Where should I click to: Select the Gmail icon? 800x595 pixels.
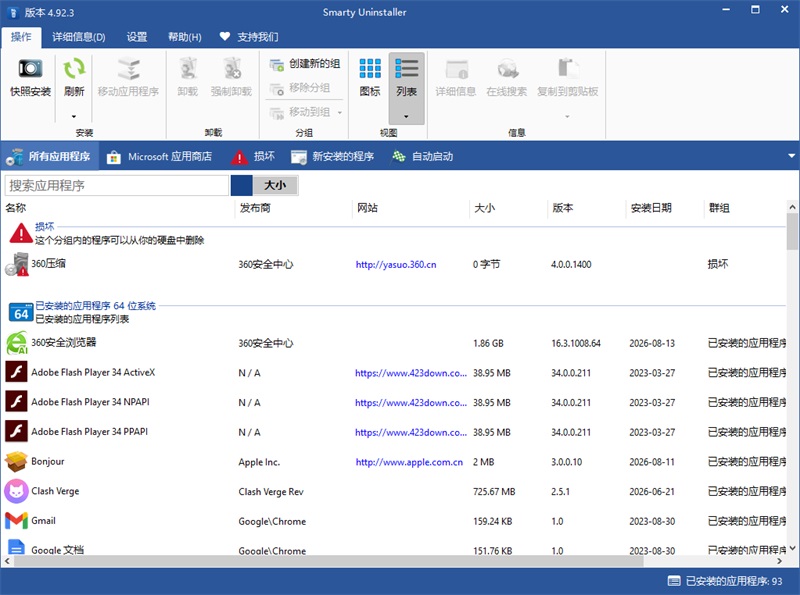(16, 520)
